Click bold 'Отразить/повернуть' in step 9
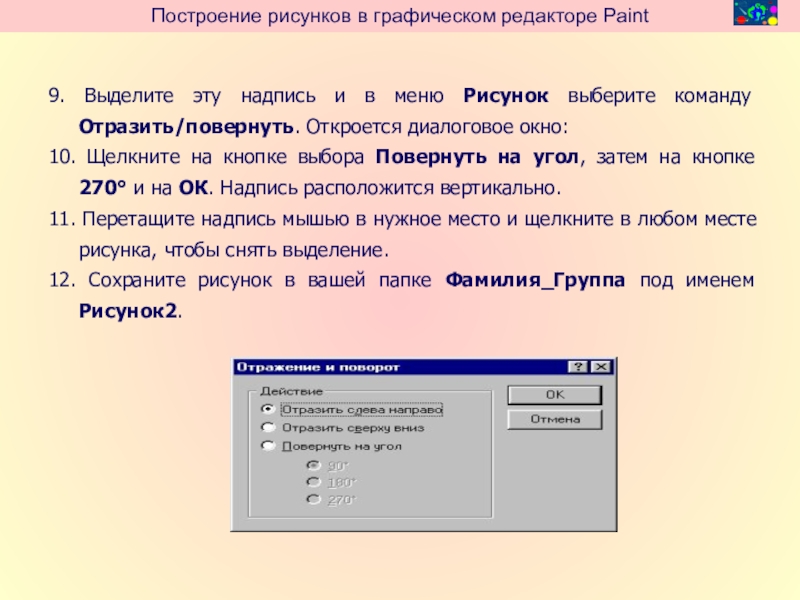 186,127
